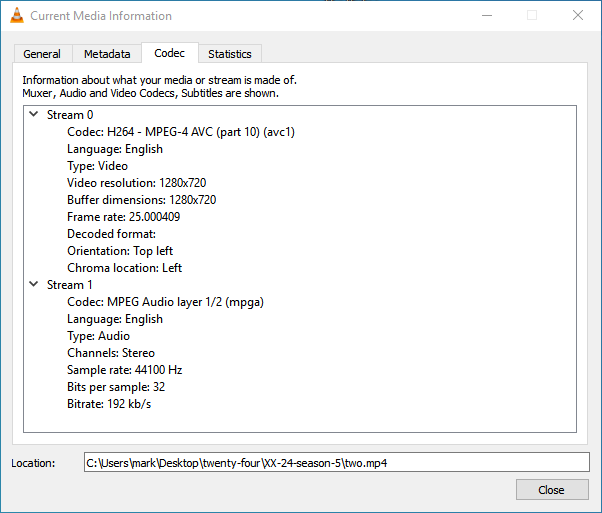Viewport: 602px width, 513px height.
Task: Collapse the Stream 1 chevron
Action: click(x=34, y=284)
